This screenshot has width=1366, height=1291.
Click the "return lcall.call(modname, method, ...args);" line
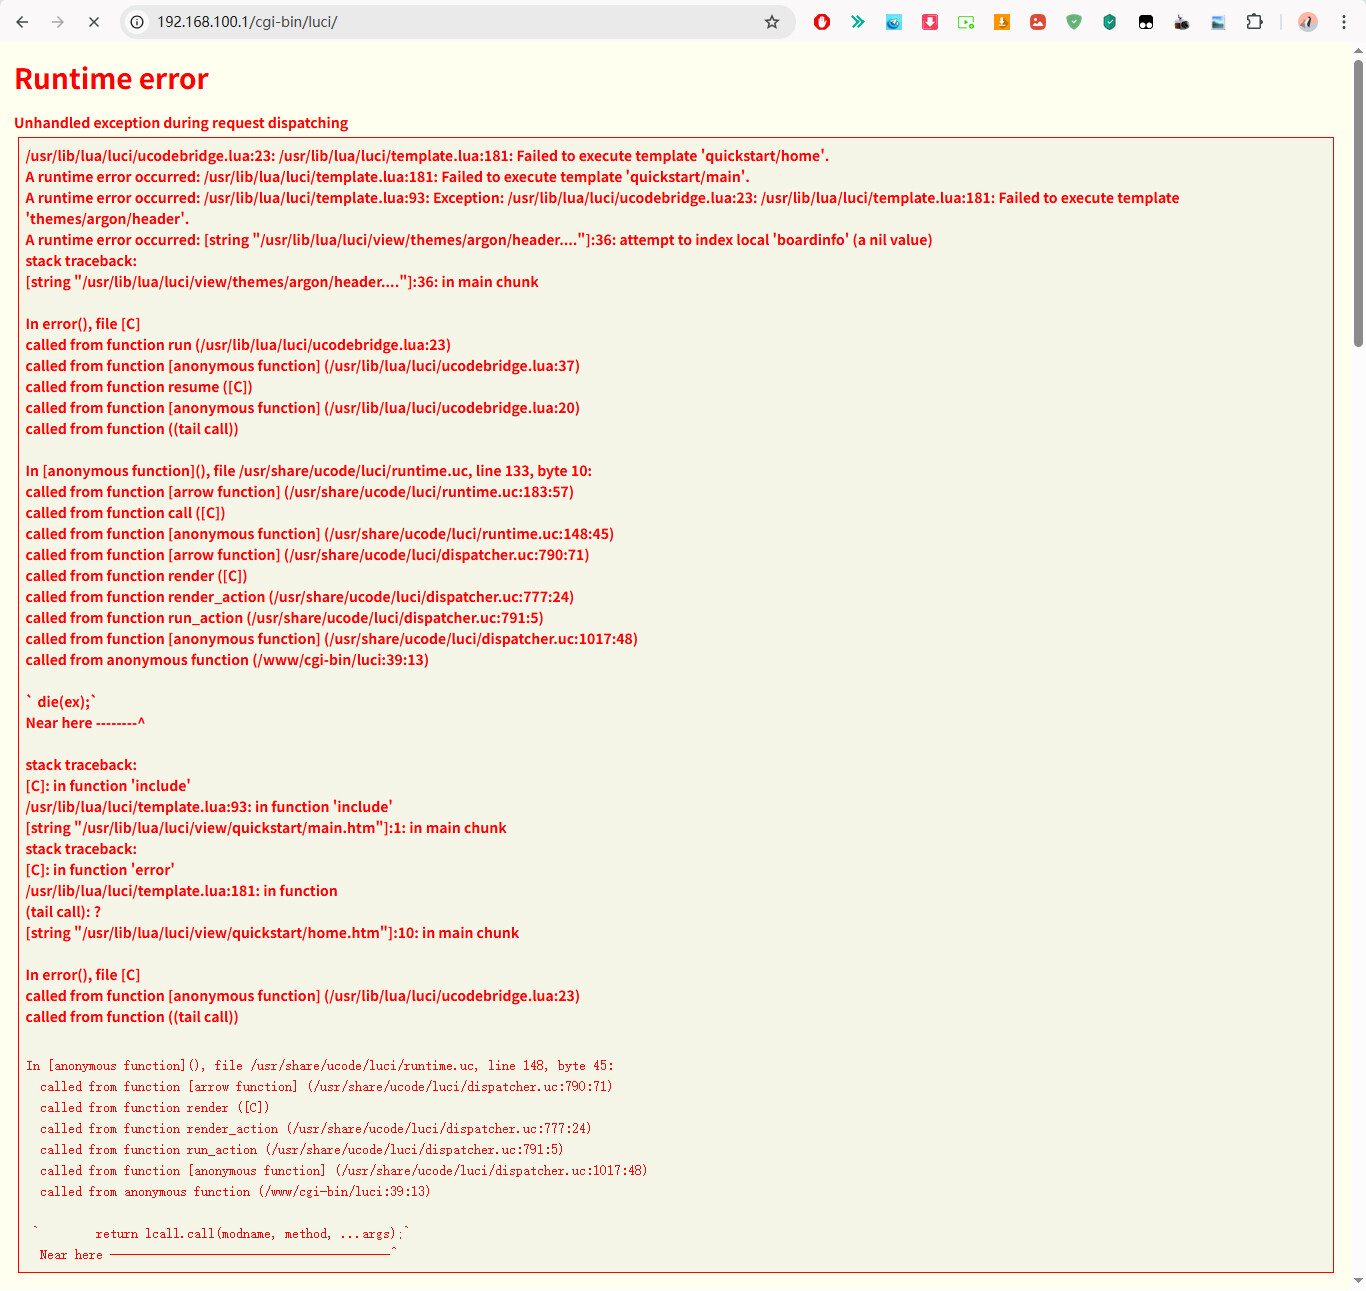coord(222,1234)
